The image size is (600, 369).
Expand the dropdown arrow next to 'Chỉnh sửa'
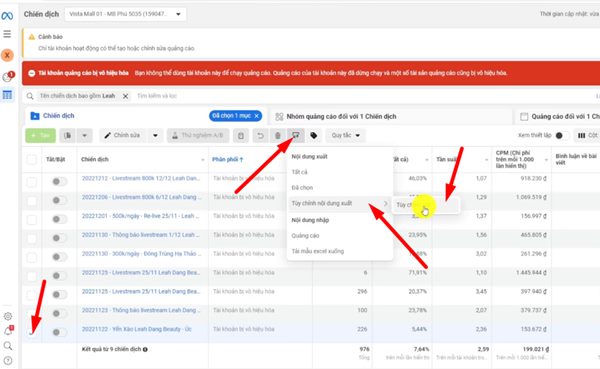tap(155, 136)
